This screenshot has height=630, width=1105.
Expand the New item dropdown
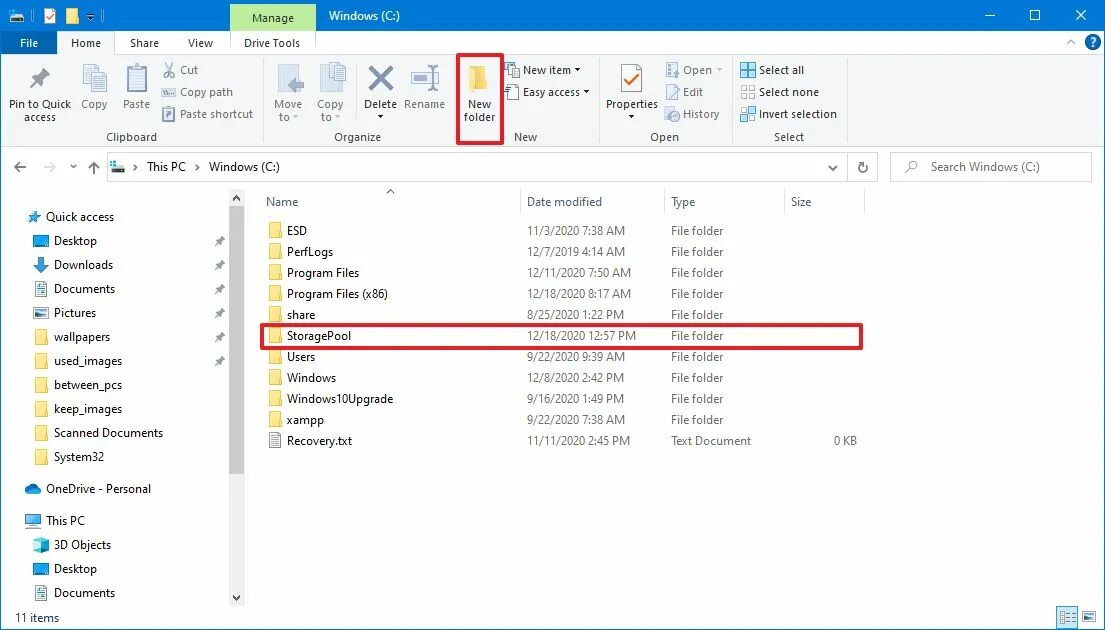546,69
